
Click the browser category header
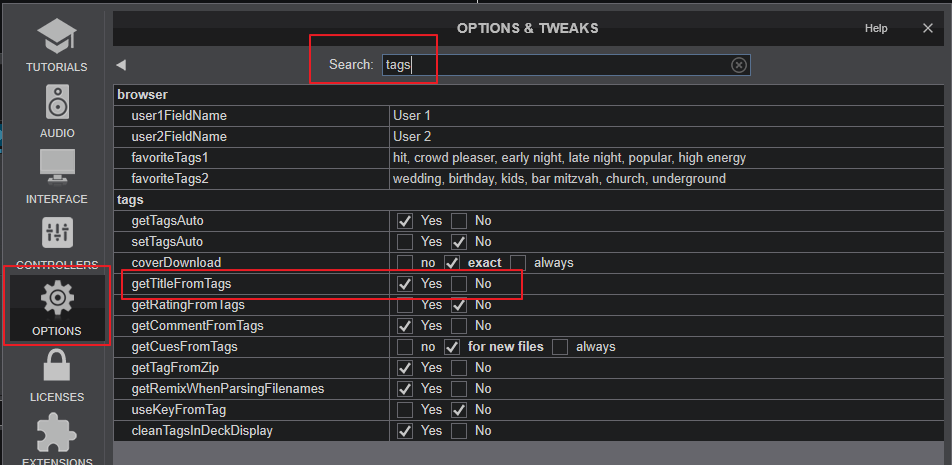142,95
